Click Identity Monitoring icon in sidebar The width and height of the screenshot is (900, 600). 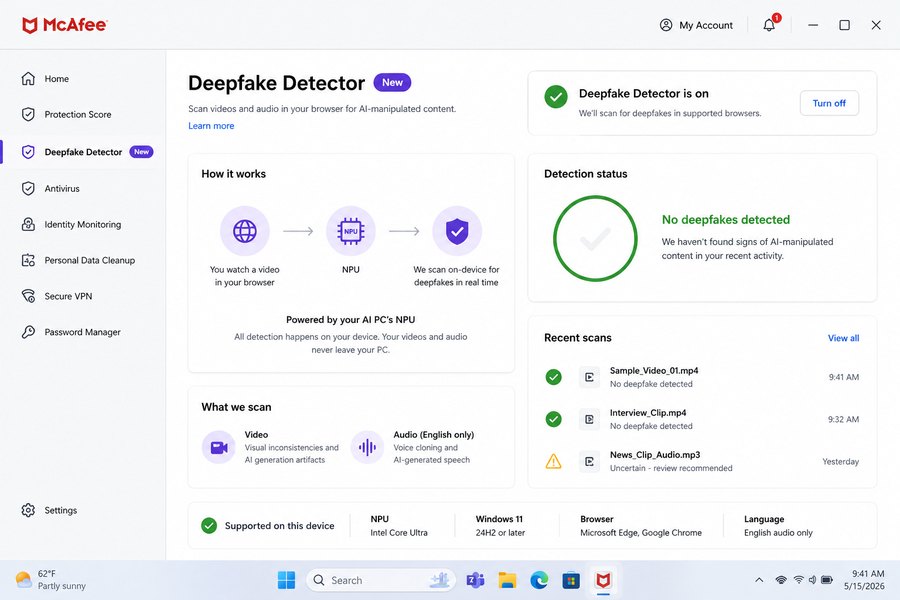pos(28,224)
